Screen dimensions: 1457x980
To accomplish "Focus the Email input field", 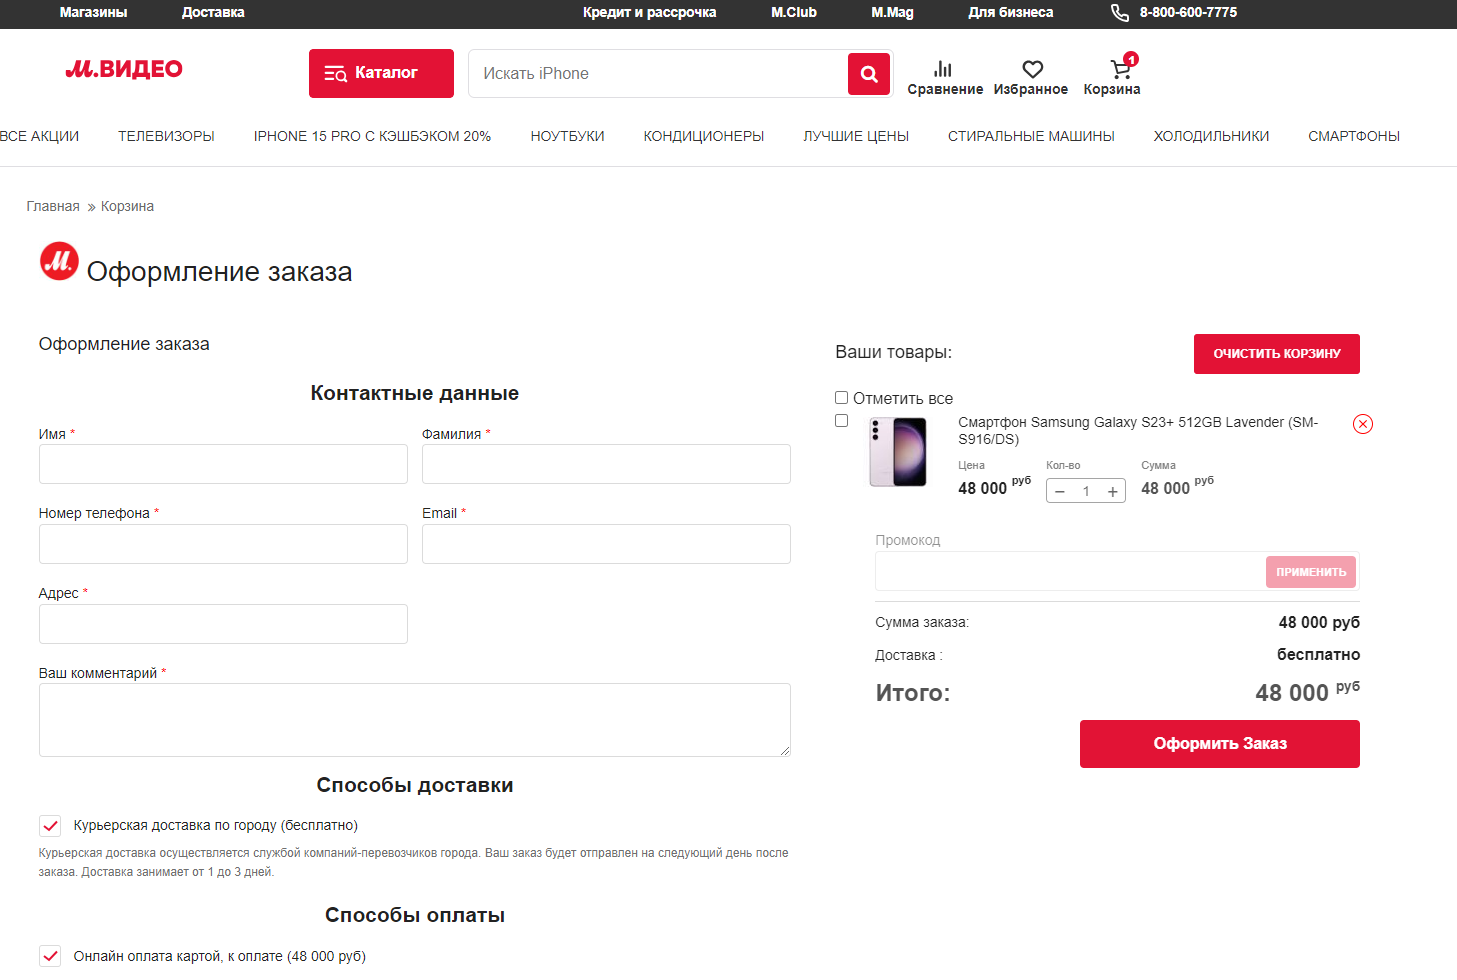I will pyautogui.click(x=606, y=544).
